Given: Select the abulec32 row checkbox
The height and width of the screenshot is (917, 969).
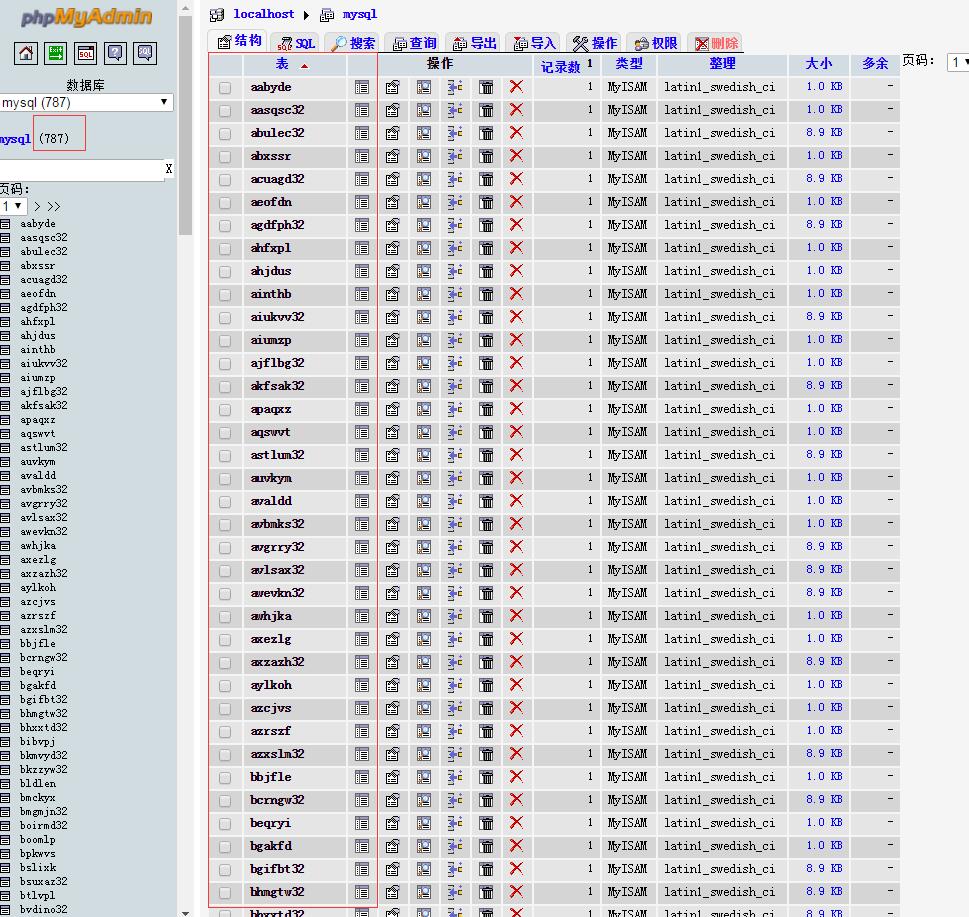Looking at the screenshot, I should coord(225,133).
